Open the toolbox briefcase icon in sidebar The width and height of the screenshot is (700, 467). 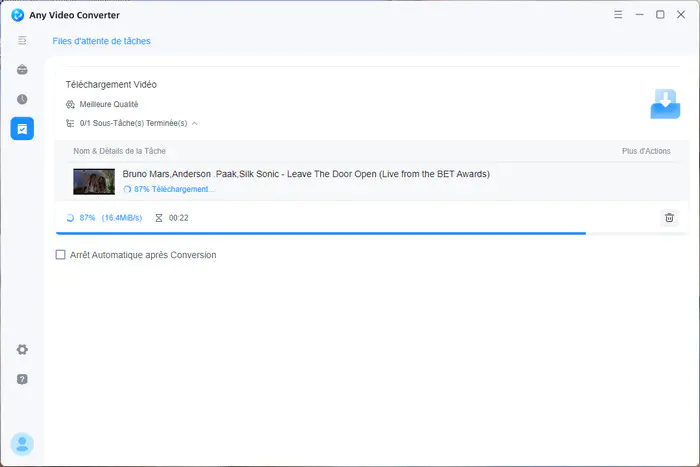pyautogui.click(x=22, y=70)
